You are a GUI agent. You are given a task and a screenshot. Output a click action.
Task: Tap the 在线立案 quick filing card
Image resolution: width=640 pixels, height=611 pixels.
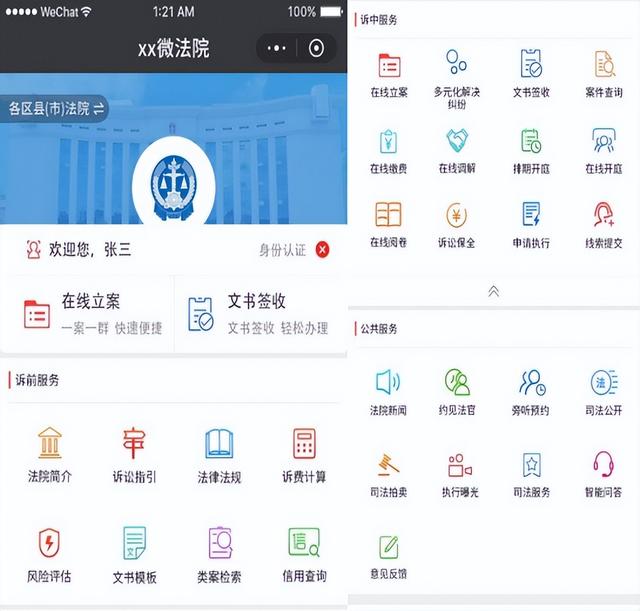(88, 313)
